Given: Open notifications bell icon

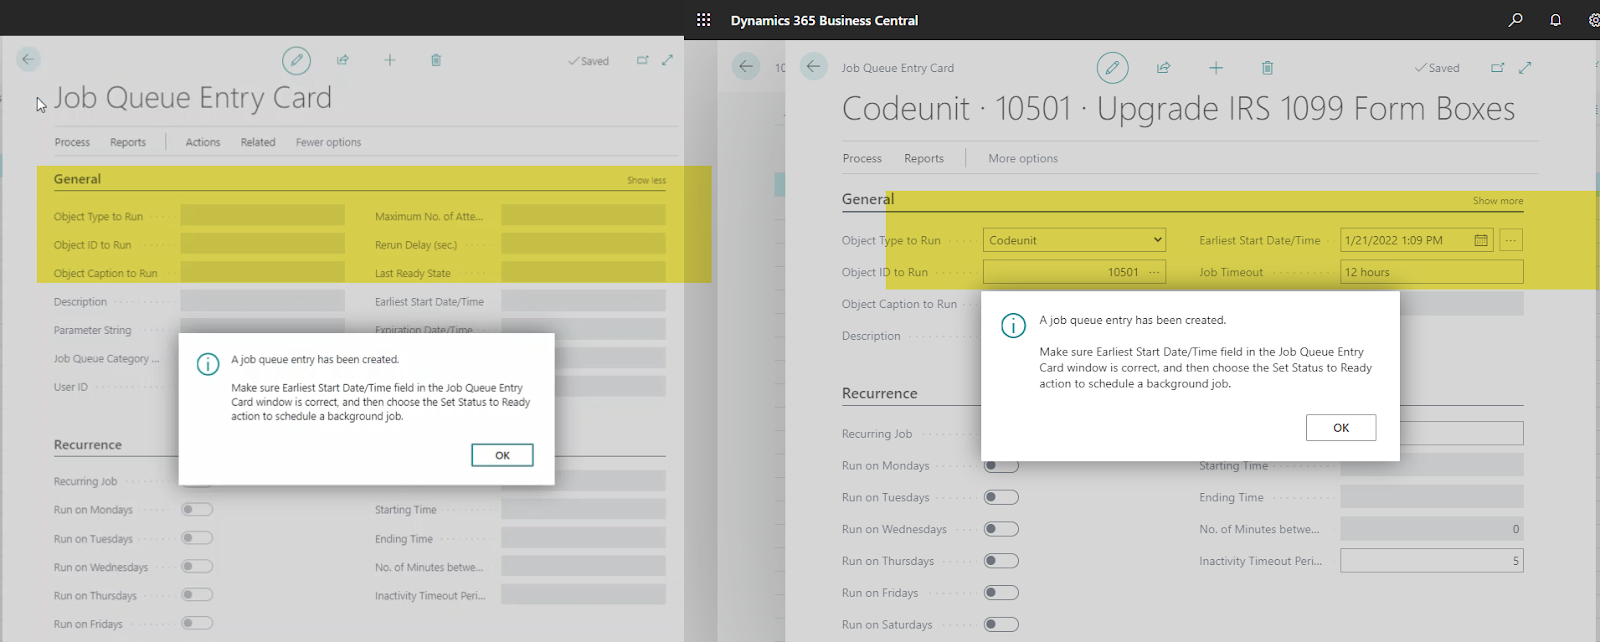Looking at the screenshot, I should point(1555,20).
